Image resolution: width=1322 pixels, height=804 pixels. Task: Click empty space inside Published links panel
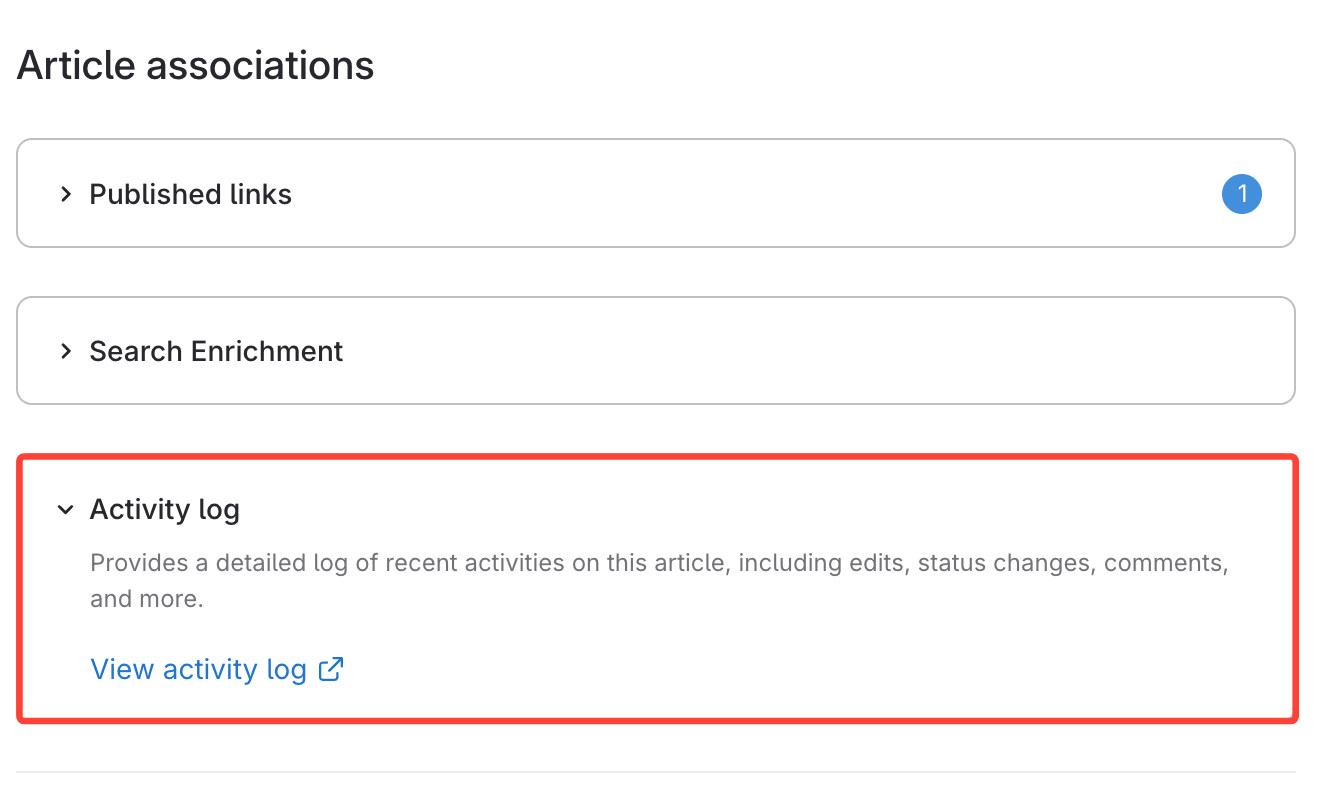coord(750,194)
